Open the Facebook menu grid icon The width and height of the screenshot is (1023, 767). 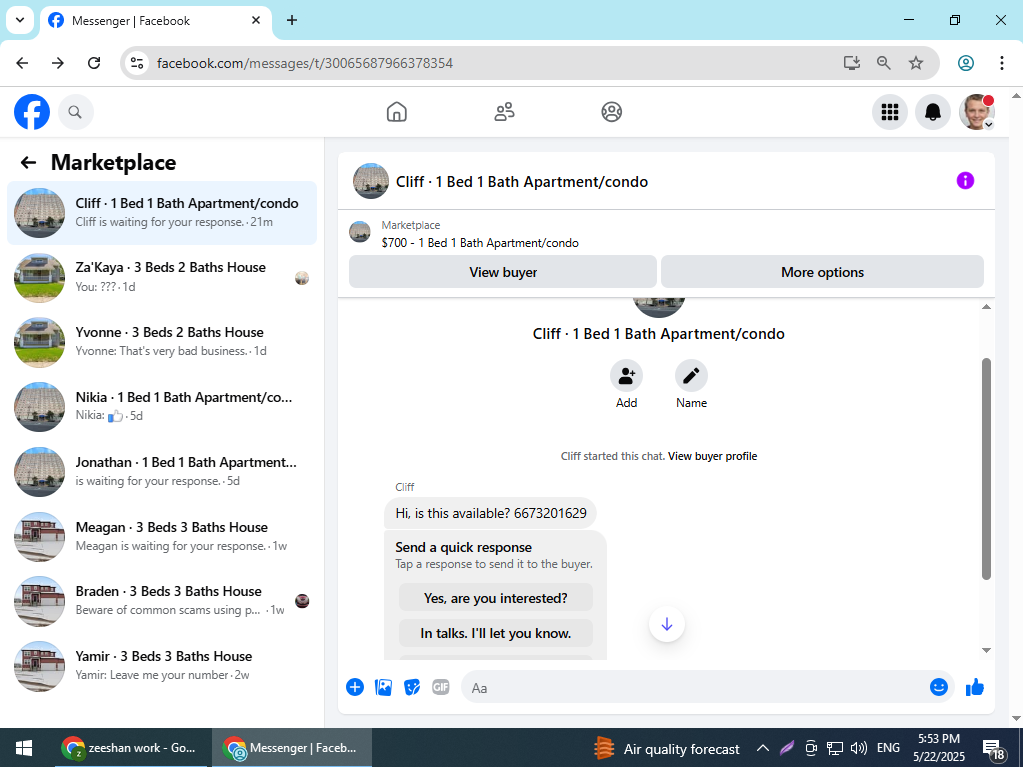[x=890, y=112]
